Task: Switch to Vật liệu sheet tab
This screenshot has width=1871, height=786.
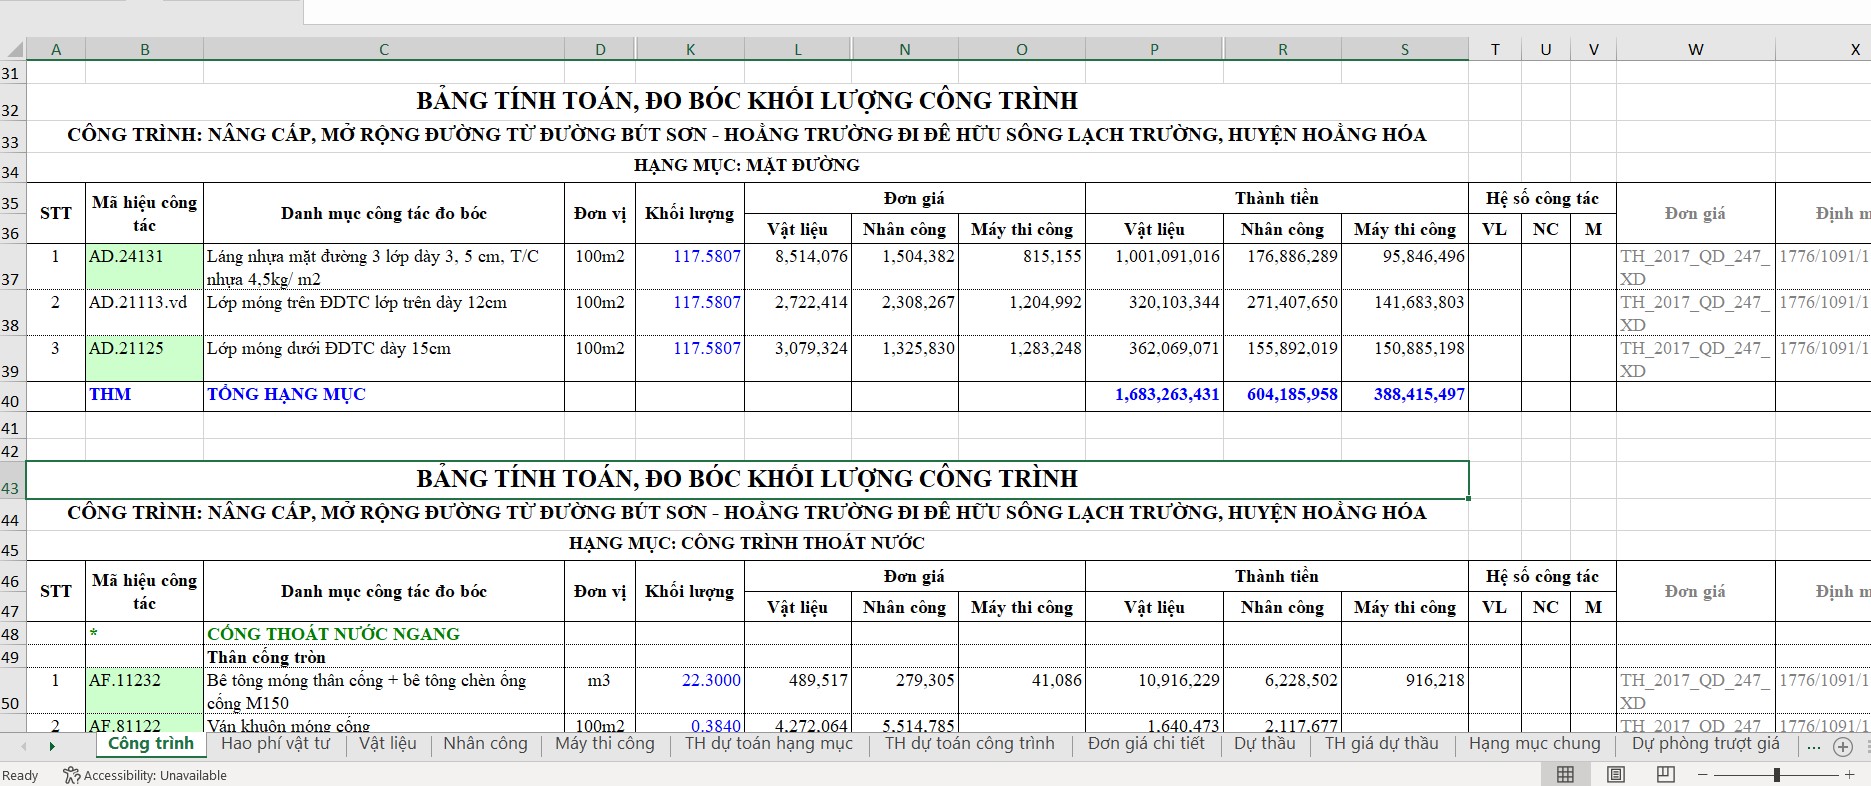Action: tap(388, 743)
